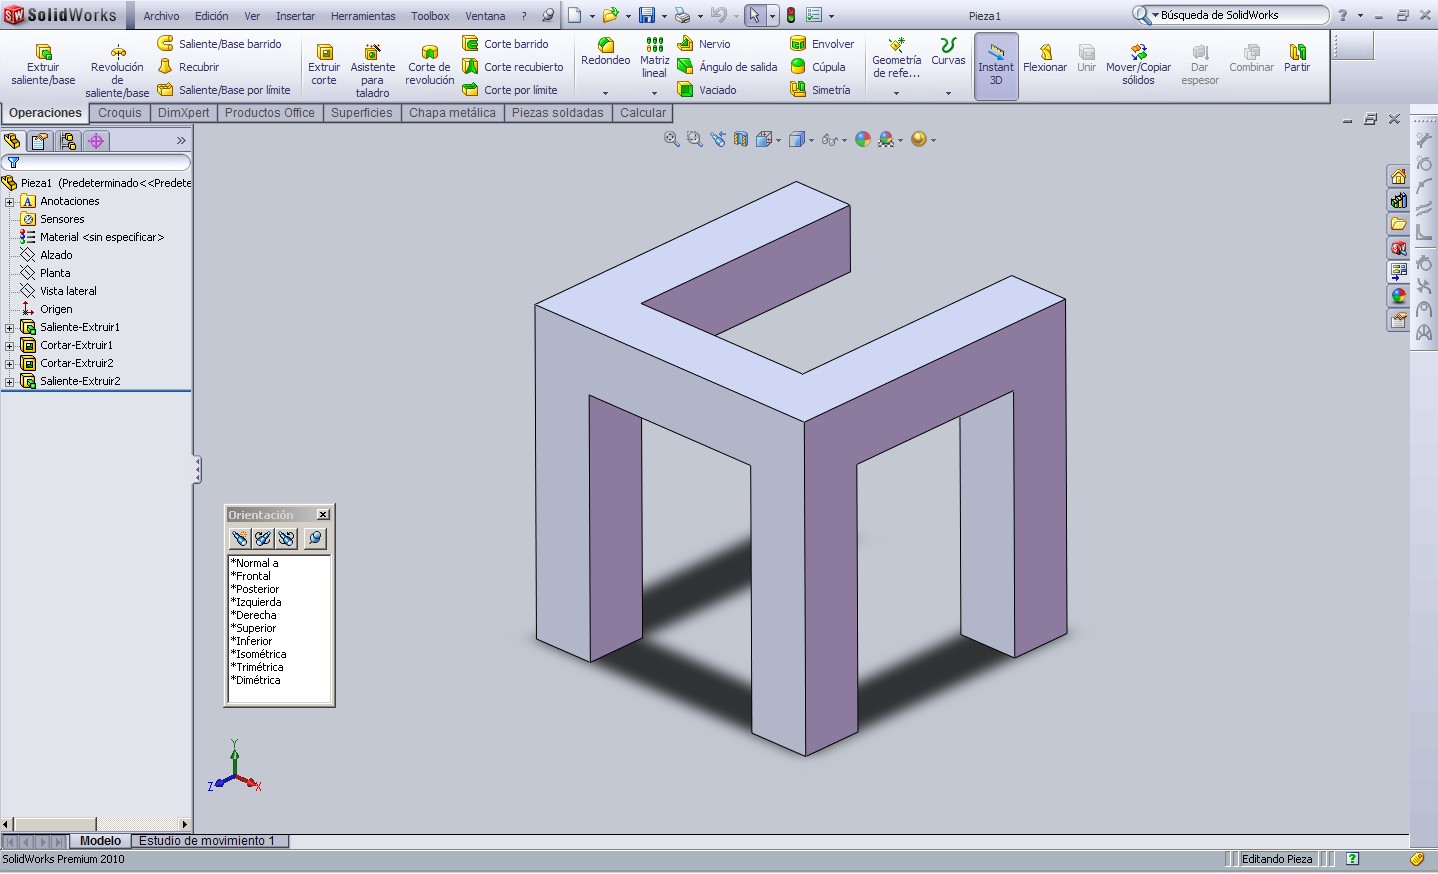Click the Búsqueda de SolidWorks search box

tap(1230, 15)
